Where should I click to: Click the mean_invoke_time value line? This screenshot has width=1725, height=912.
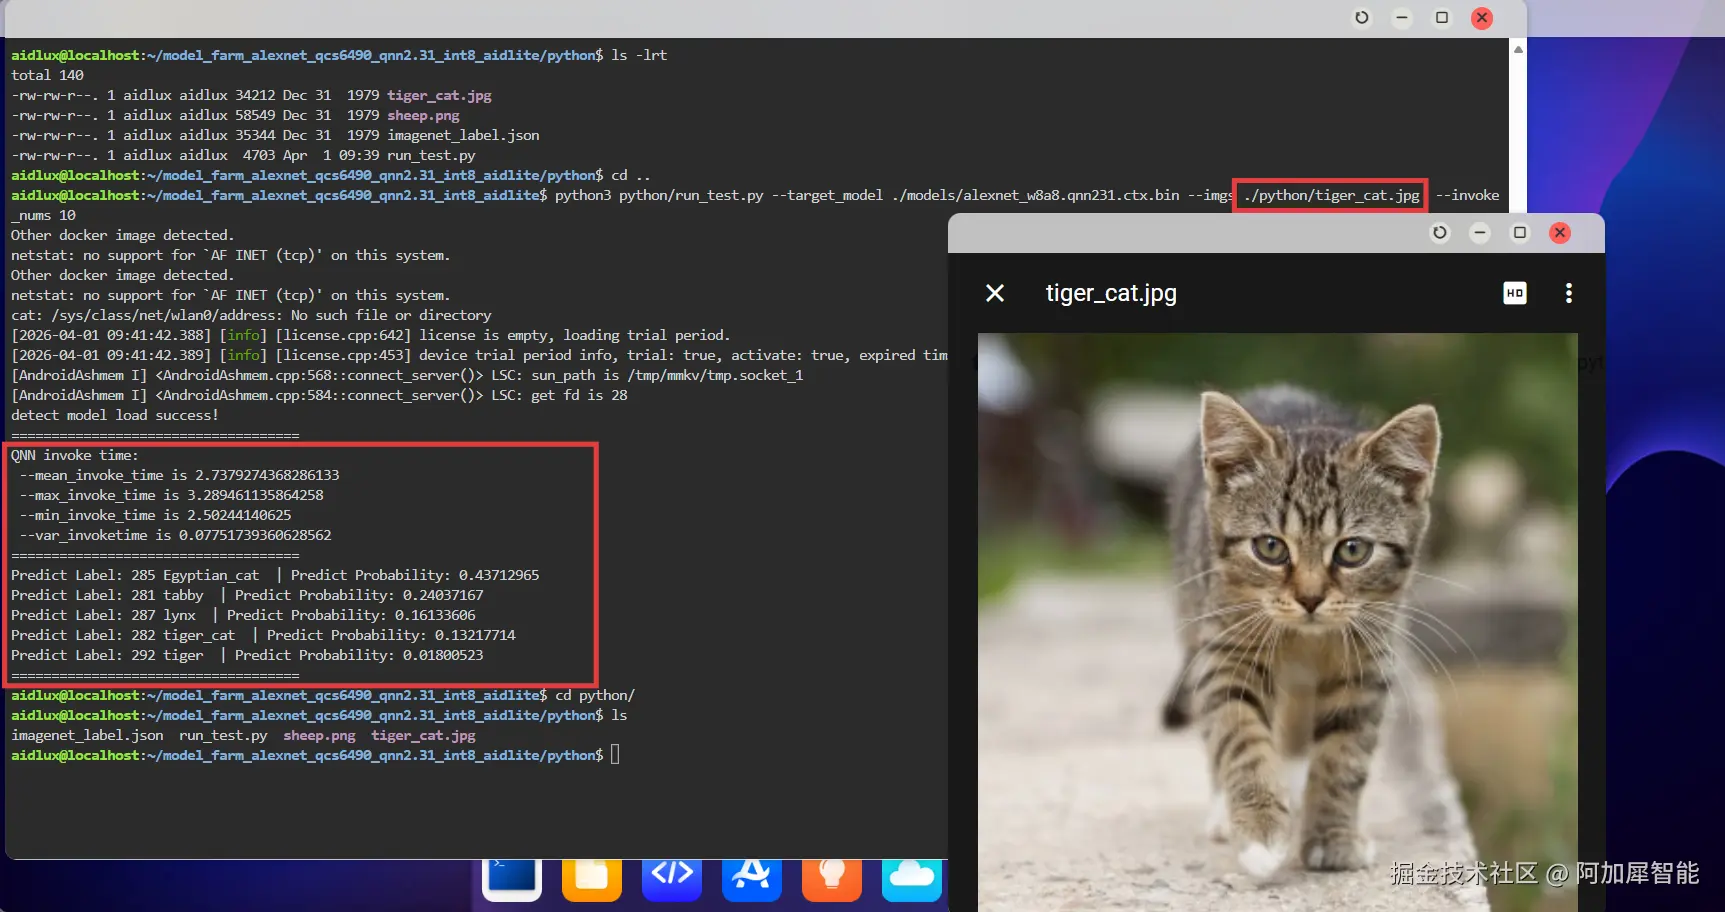click(x=179, y=475)
